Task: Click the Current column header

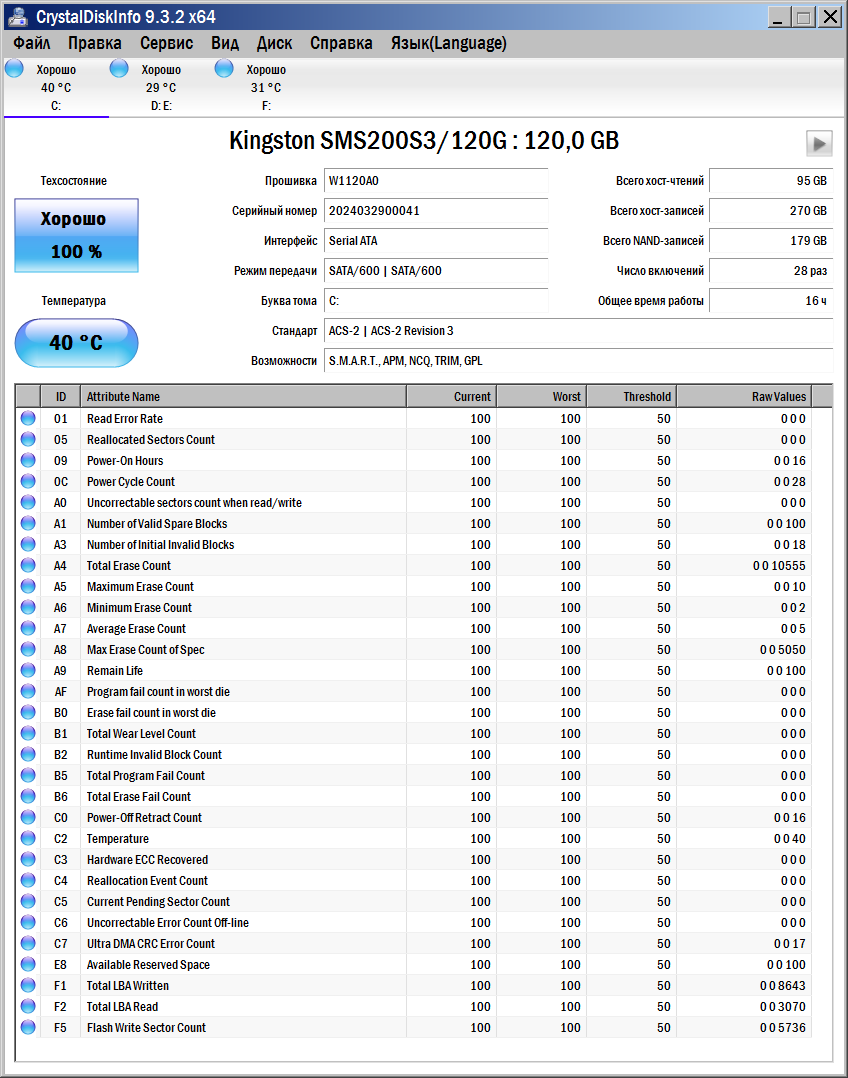Action: click(451, 397)
